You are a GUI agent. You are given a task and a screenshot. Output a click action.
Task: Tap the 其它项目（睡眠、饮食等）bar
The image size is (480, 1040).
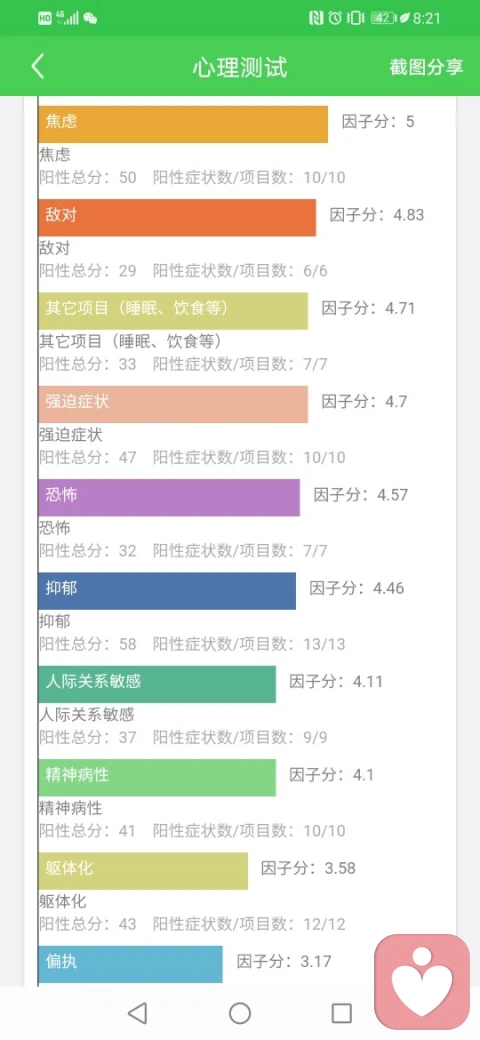173,311
